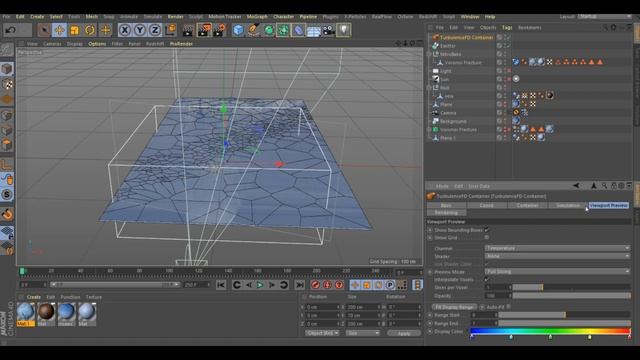This screenshot has width=640, height=360.
Task: Select Texture mode checkerboard icon
Action: click(x=7, y=84)
